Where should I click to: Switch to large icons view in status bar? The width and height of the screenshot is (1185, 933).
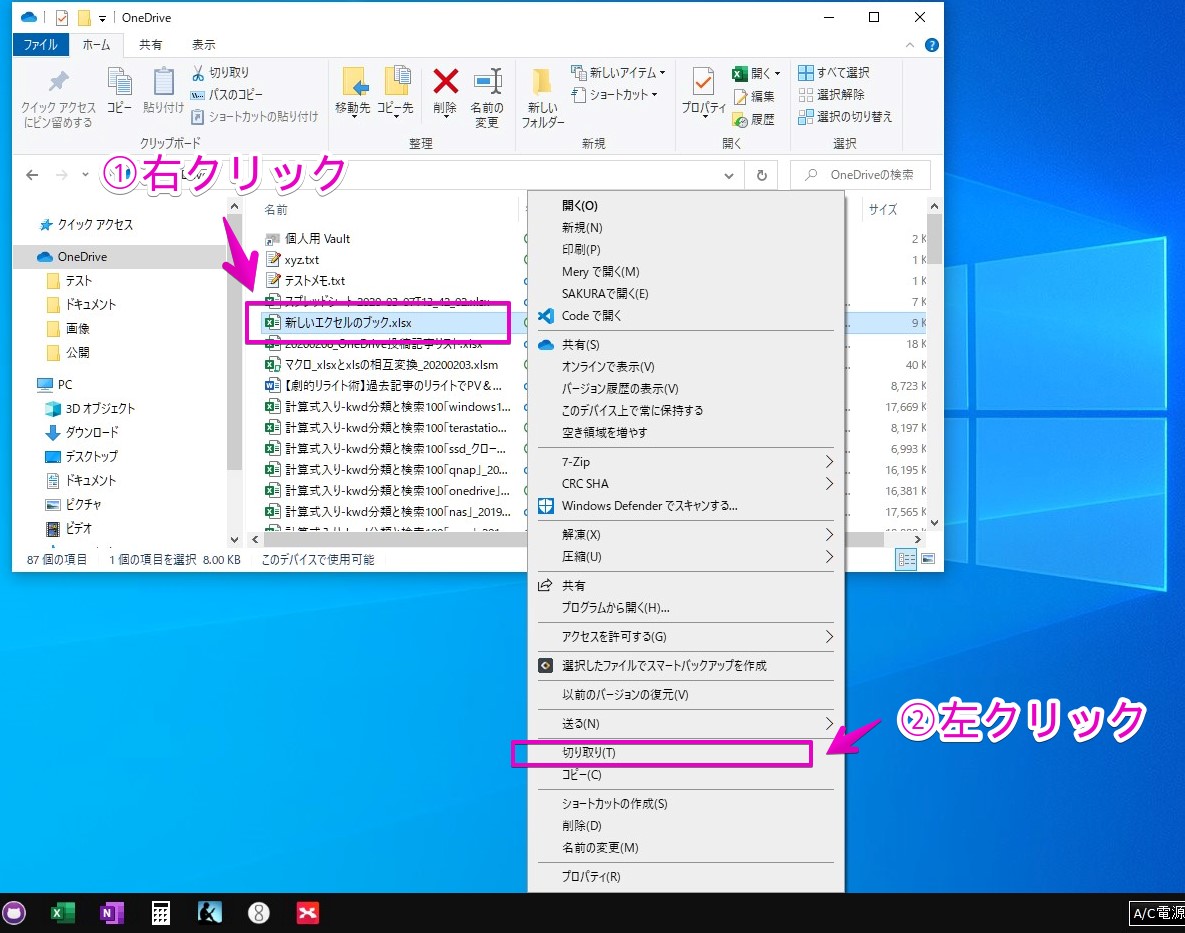(928, 559)
